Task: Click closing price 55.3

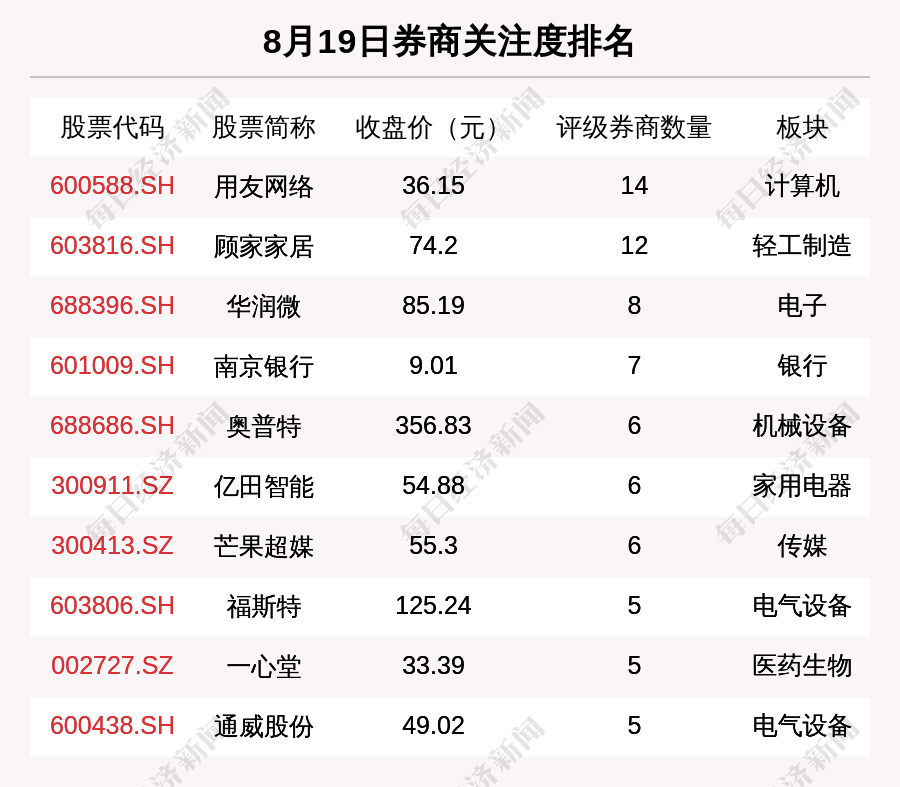Action: pyautogui.click(x=433, y=545)
